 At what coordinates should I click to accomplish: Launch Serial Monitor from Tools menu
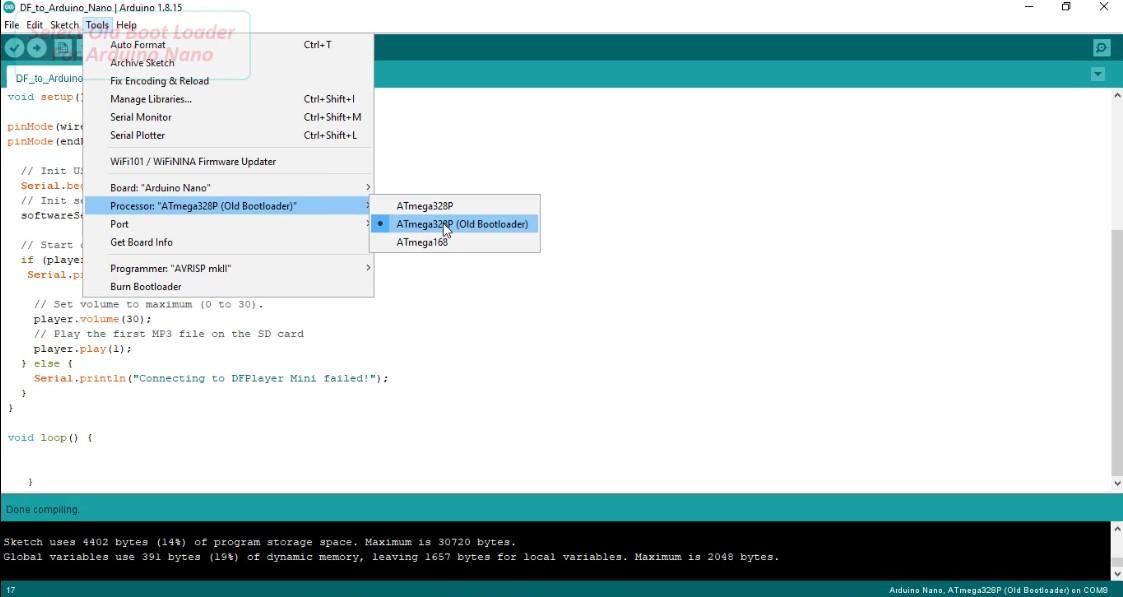point(228,117)
